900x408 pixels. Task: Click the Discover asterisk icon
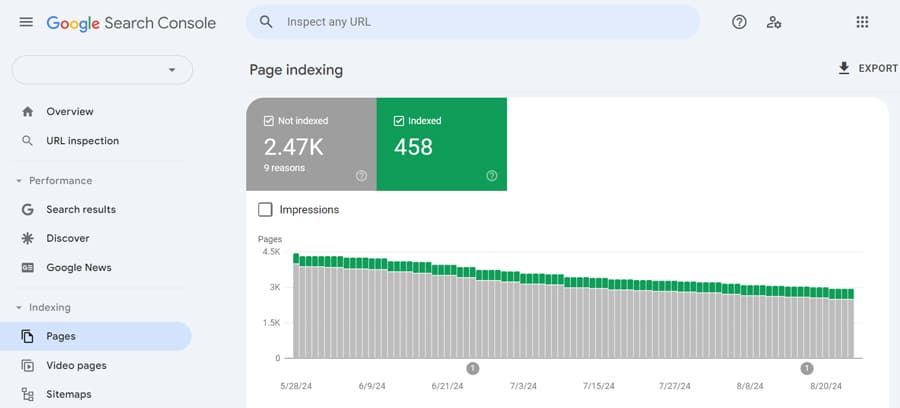pos(27,238)
